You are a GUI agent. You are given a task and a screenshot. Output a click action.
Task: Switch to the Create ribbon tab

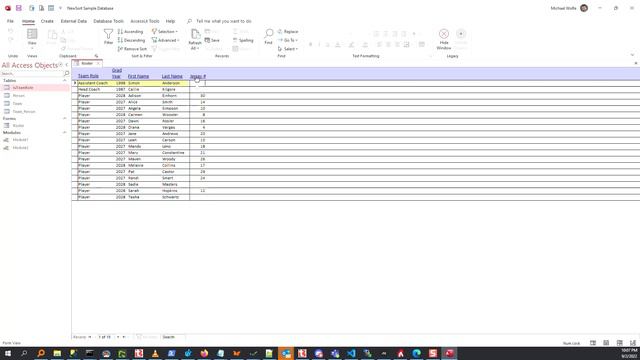(x=47, y=21)
